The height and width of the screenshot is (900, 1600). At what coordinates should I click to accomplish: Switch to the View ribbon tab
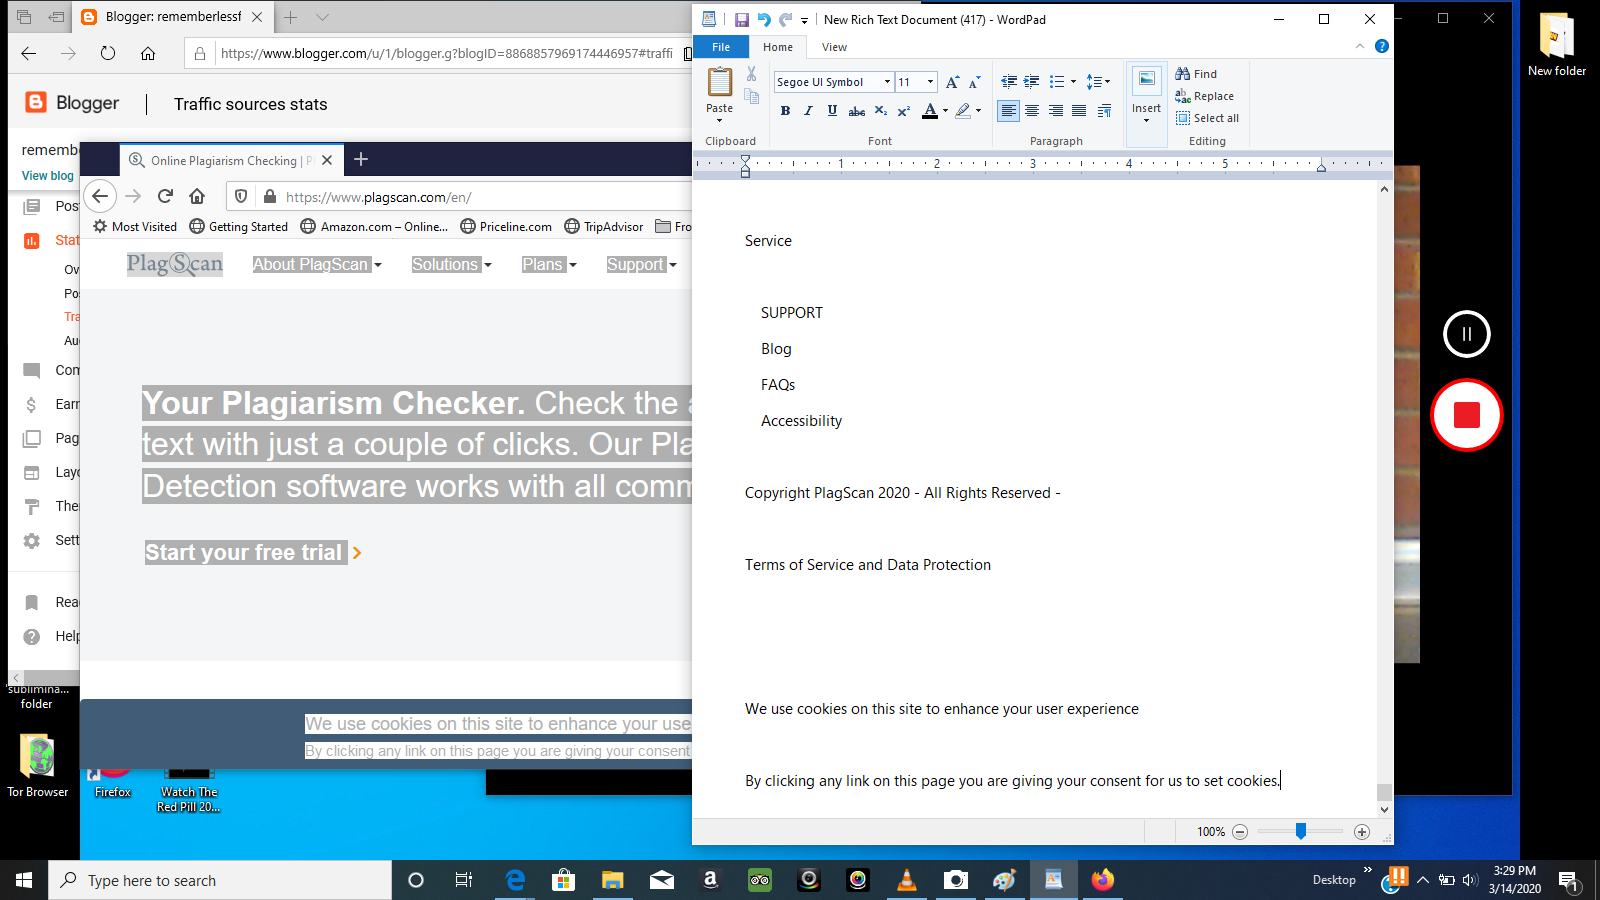point(834,47)
